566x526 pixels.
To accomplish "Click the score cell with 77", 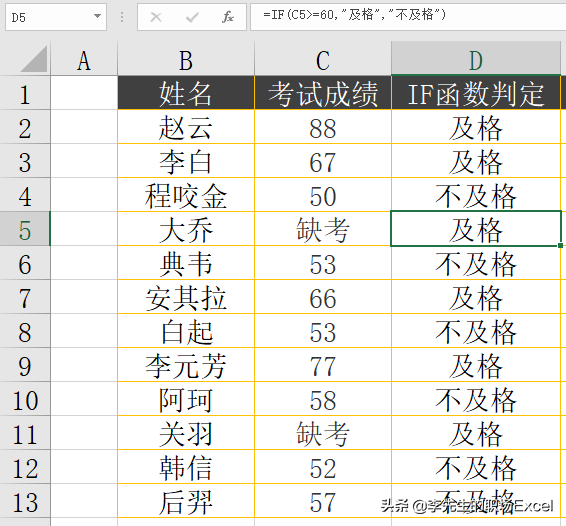I will click(323, 365).
